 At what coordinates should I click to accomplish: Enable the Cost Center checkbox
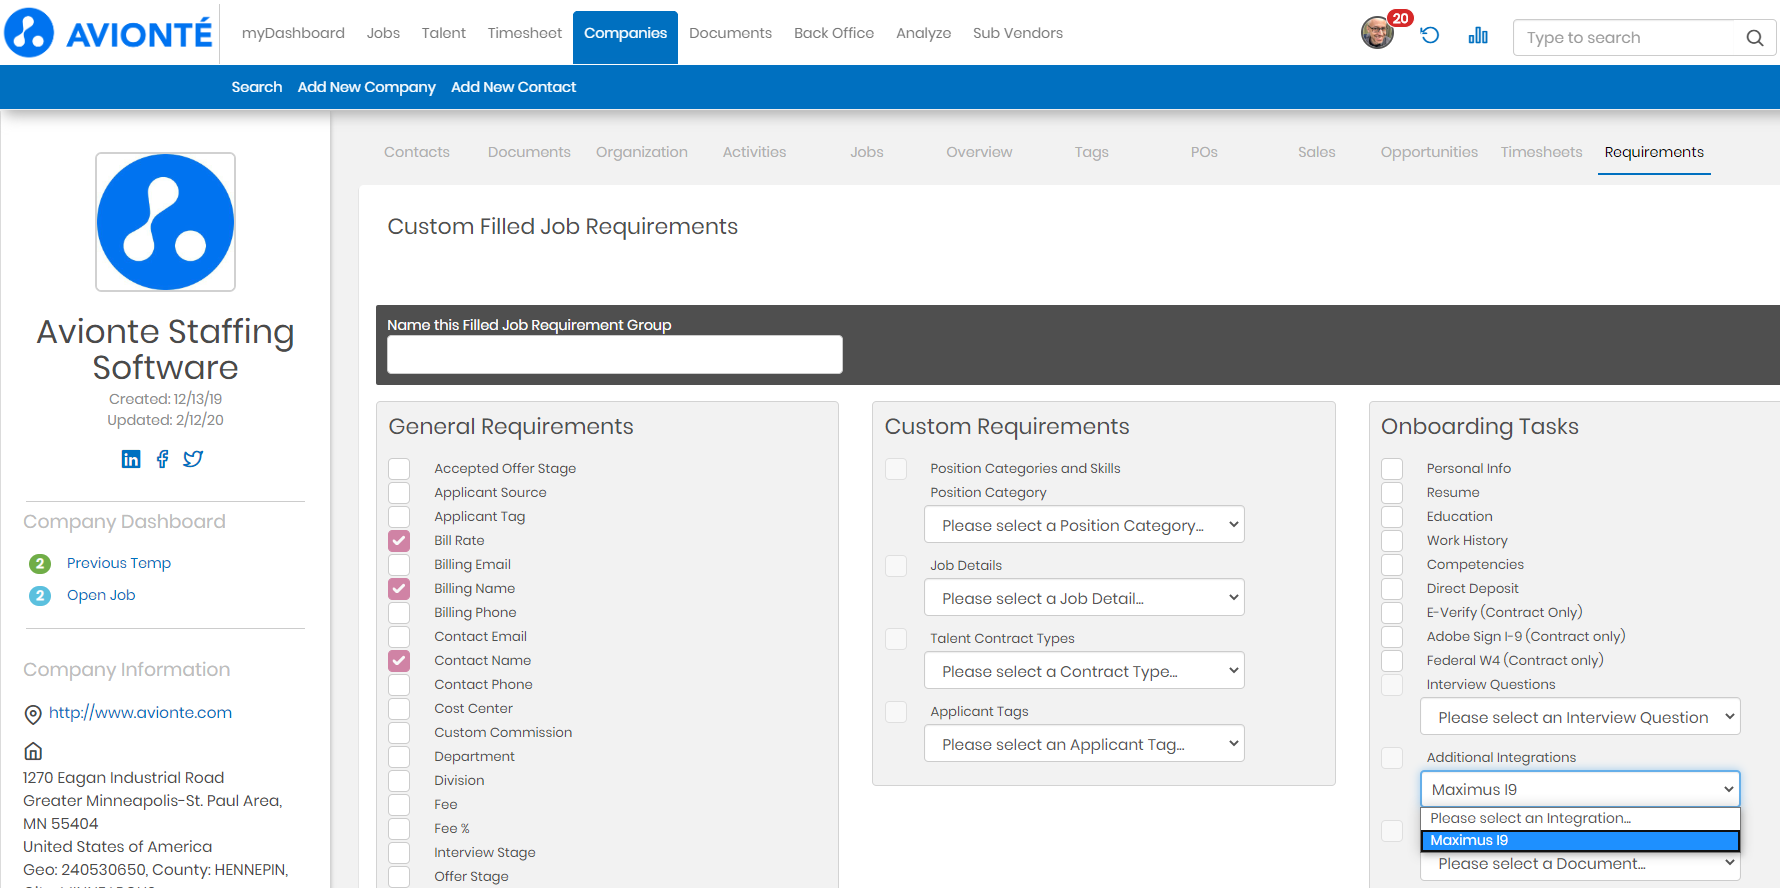point(399,709)
